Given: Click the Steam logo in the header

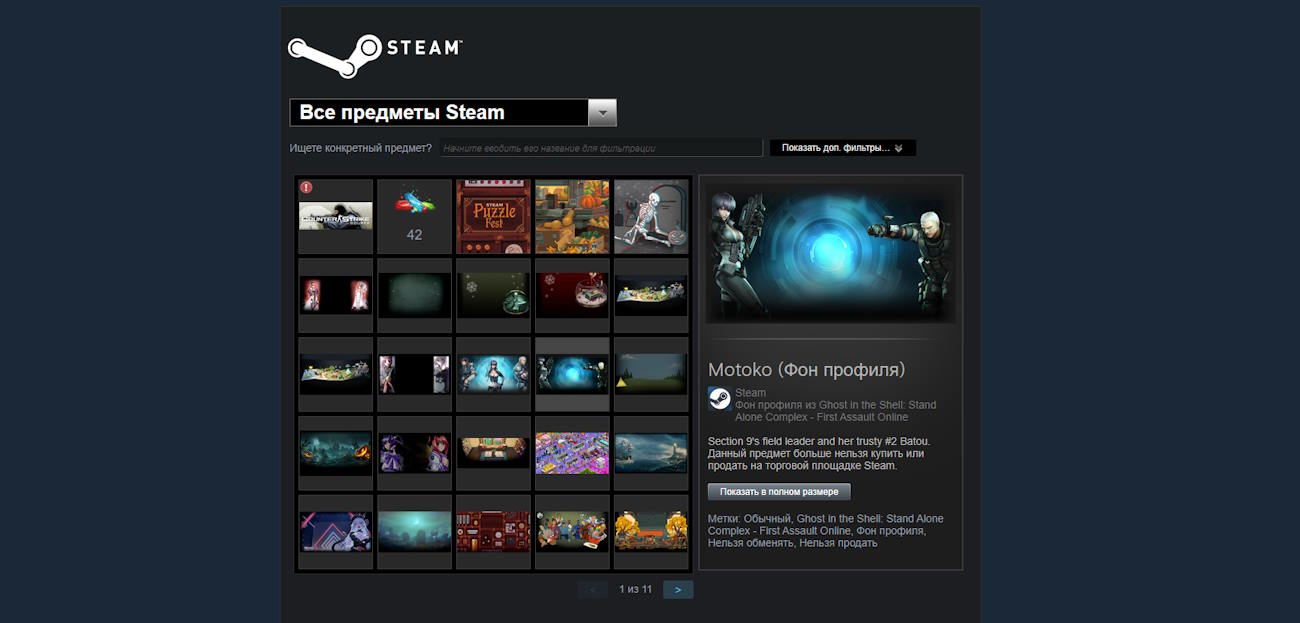Looking at the screenshot, I should (x=375, y=56).
